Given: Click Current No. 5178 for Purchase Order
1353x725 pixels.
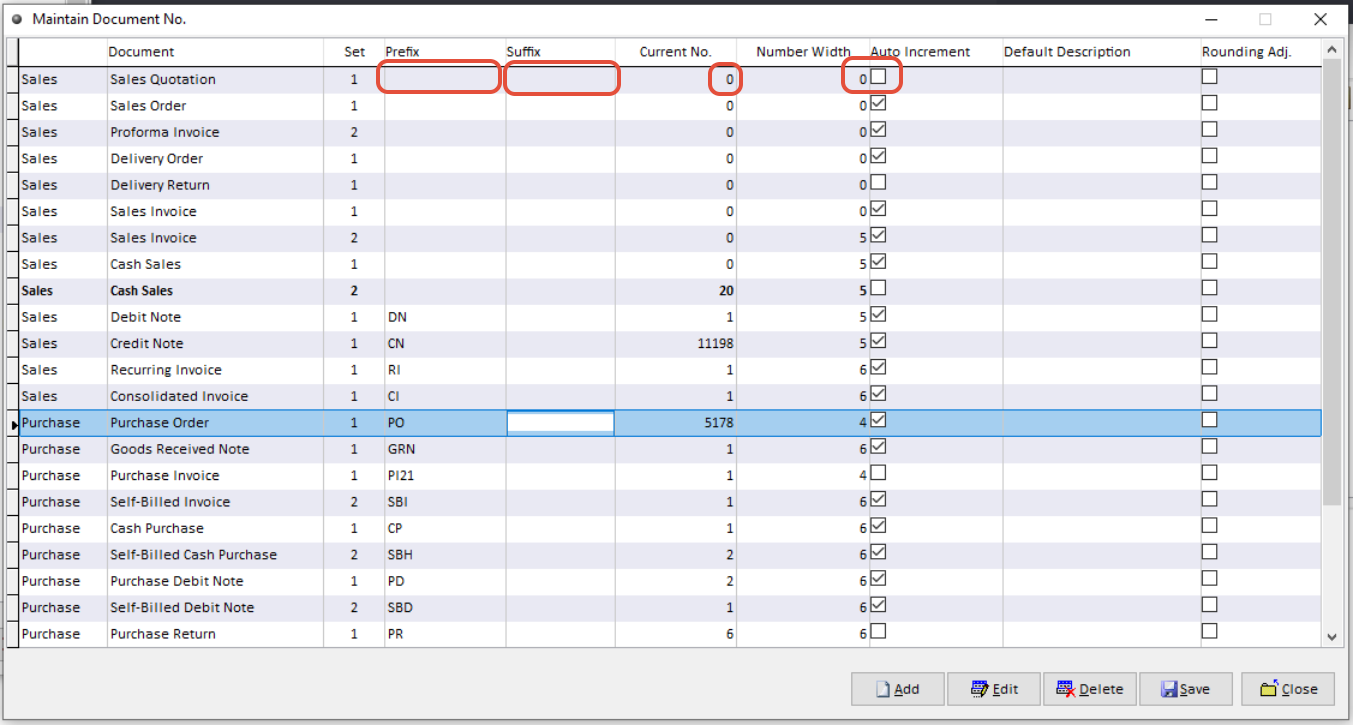Looking at the screenshot, I should (719, 423).
